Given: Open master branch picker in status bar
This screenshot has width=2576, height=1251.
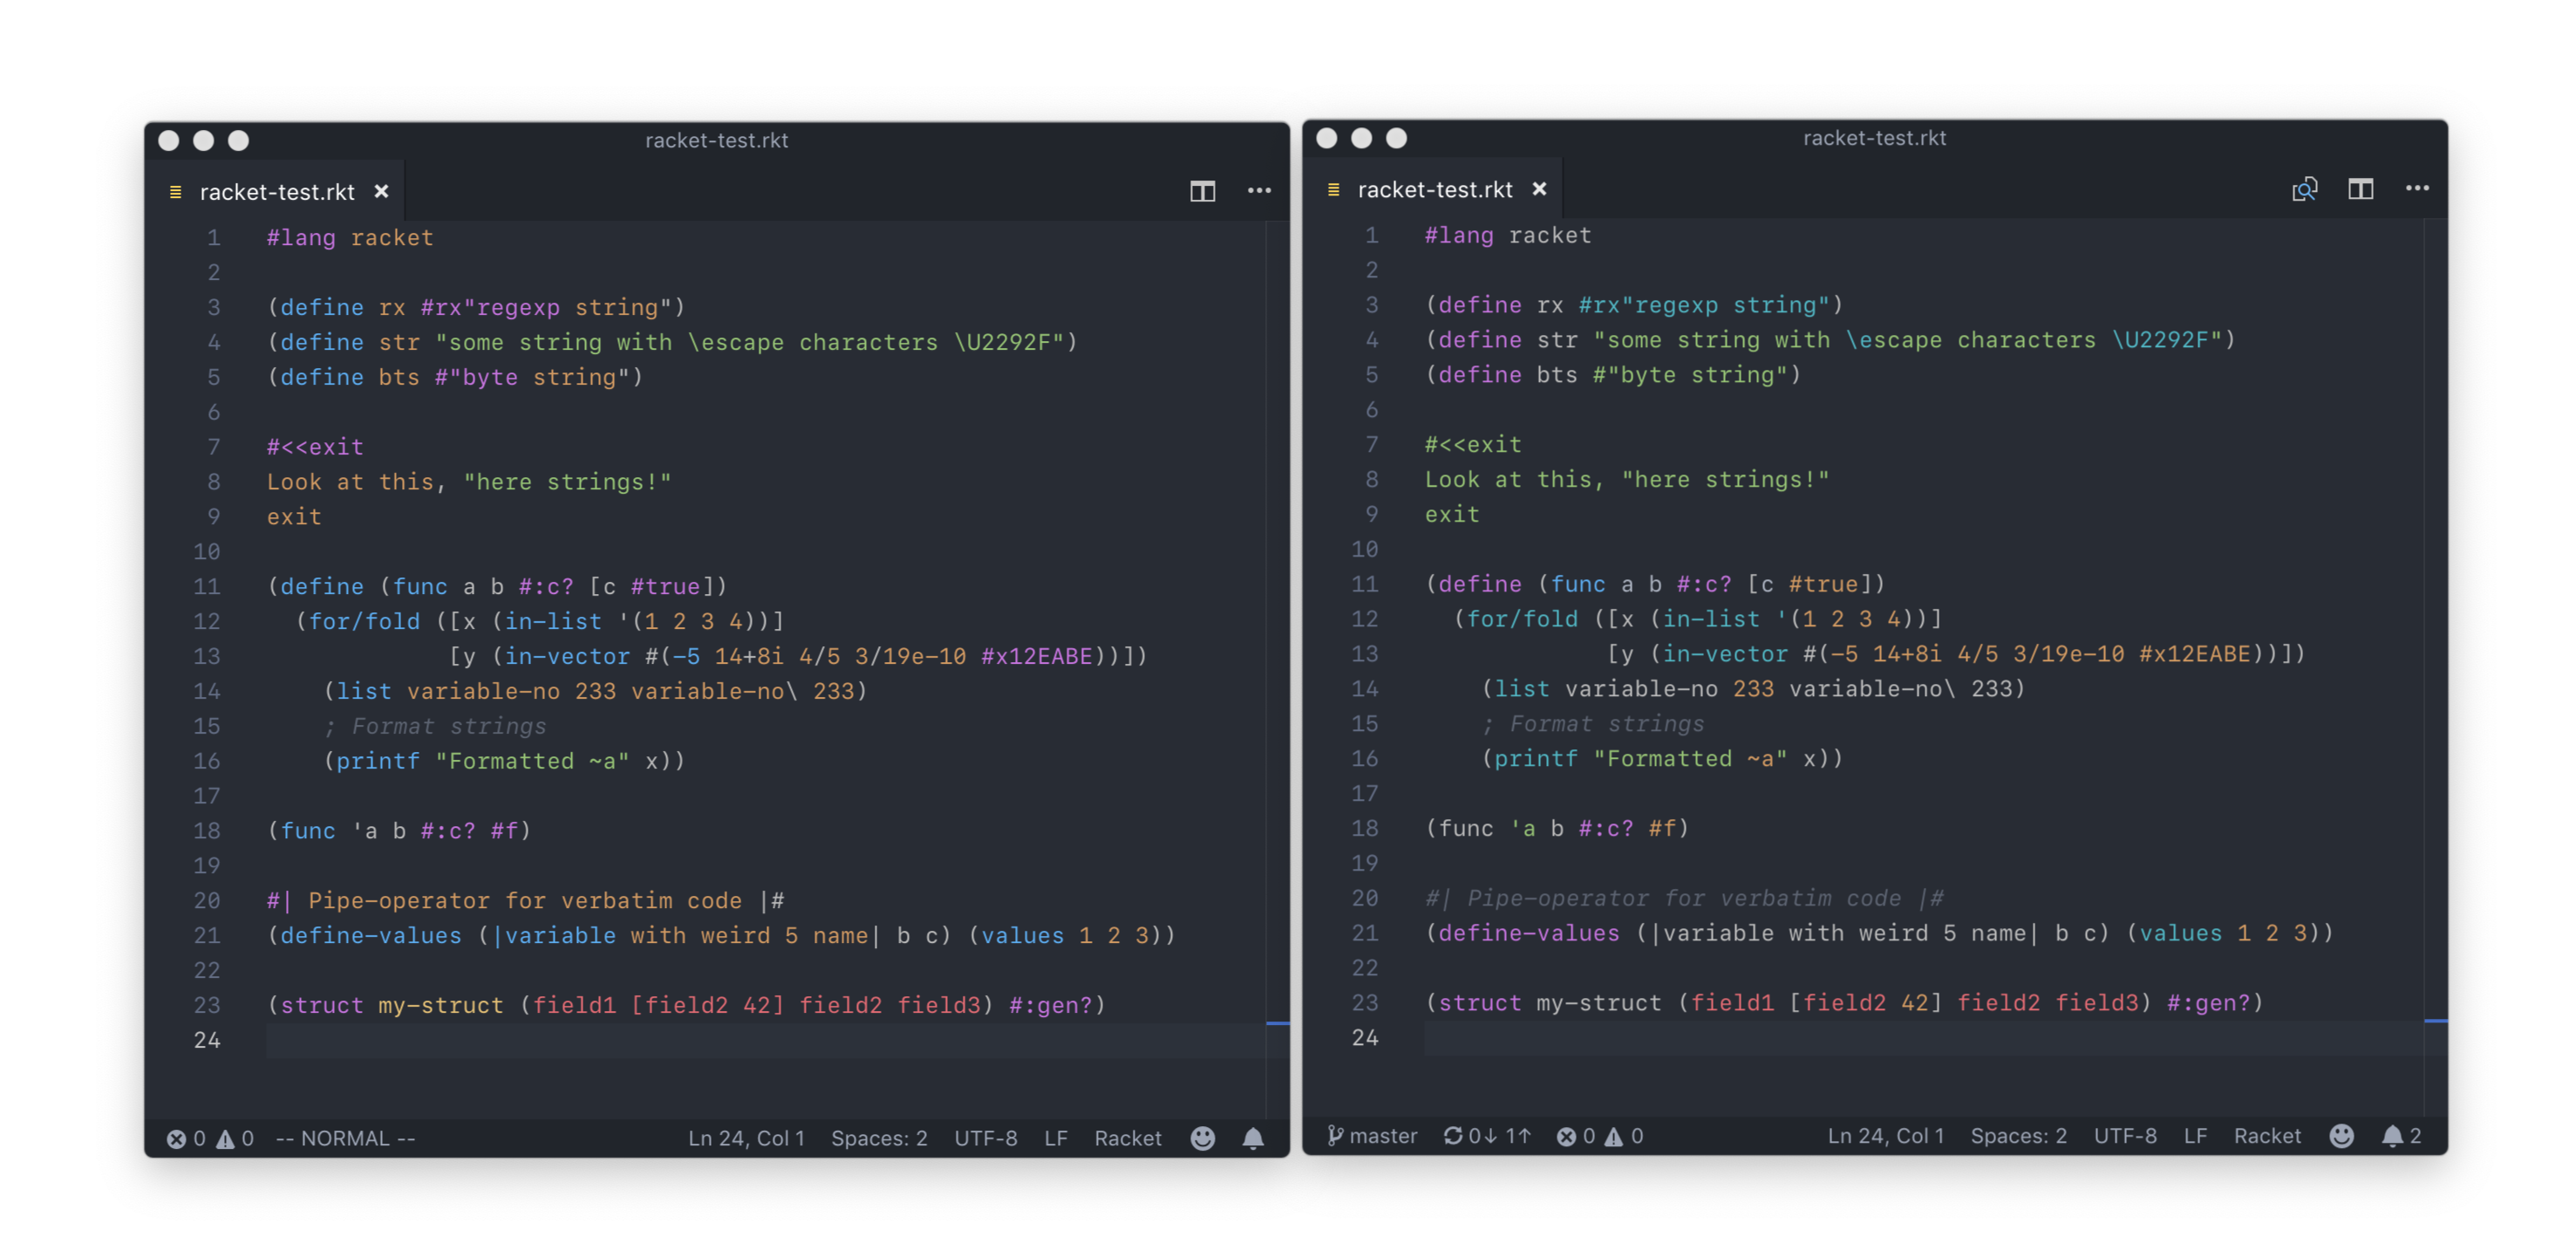Looking at the screenshot, I should click(1372, 1136).
